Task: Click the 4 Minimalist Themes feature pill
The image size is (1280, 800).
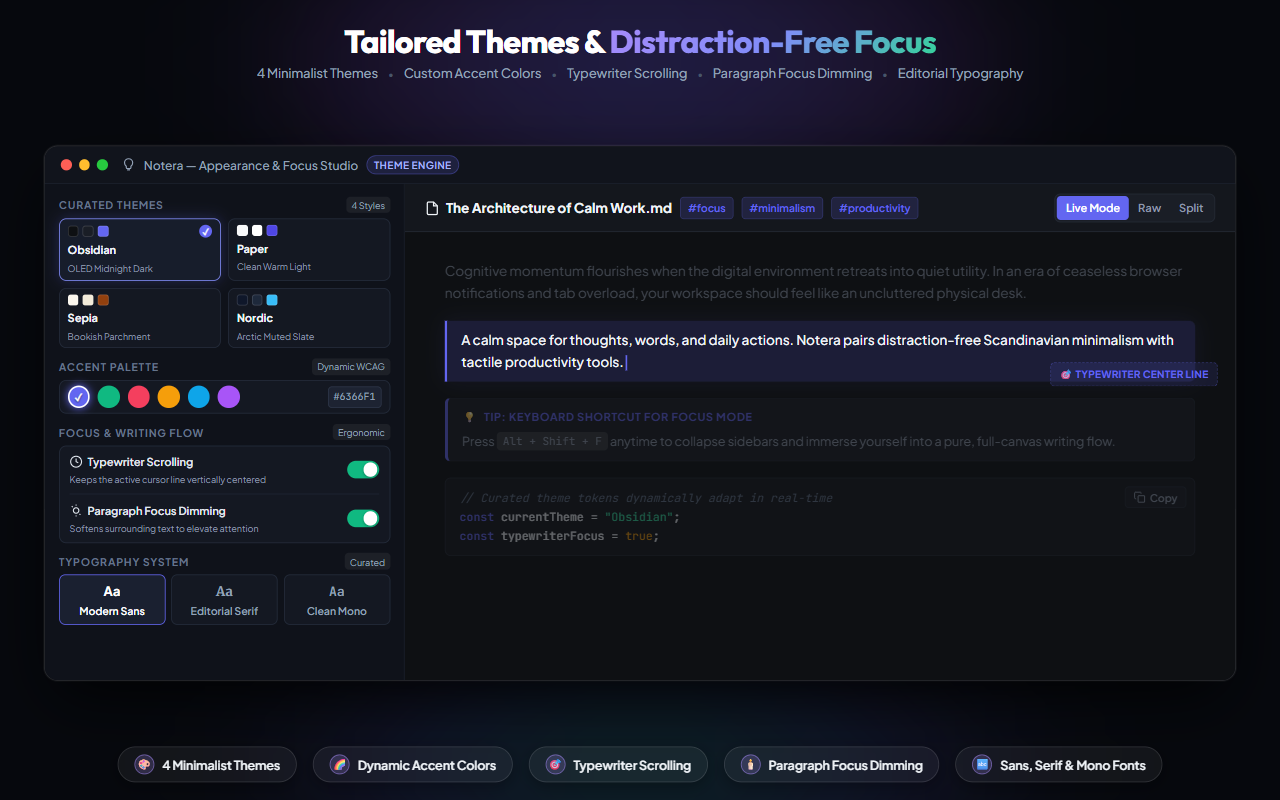Action: pyautogui.click(x=207, y=765)
